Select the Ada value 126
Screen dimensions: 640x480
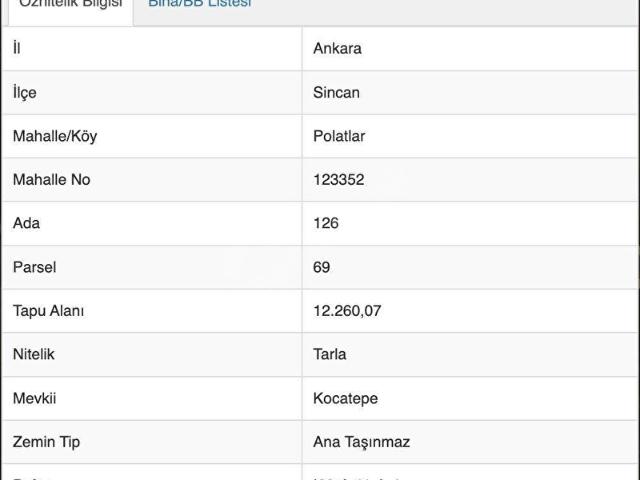pos(326,223)
